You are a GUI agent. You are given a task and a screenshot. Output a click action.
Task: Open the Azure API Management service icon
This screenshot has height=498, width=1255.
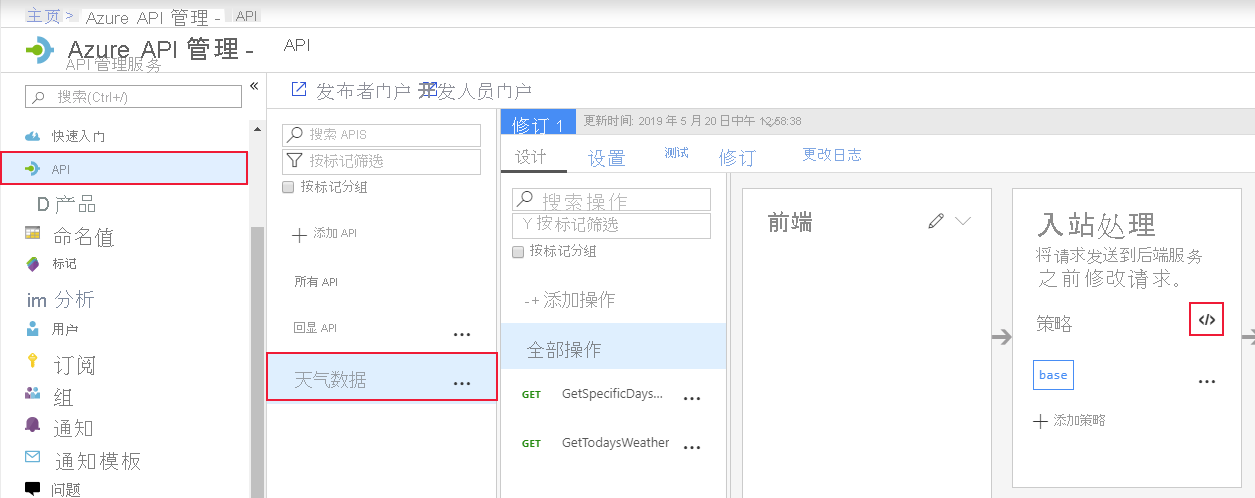(39, 49)
